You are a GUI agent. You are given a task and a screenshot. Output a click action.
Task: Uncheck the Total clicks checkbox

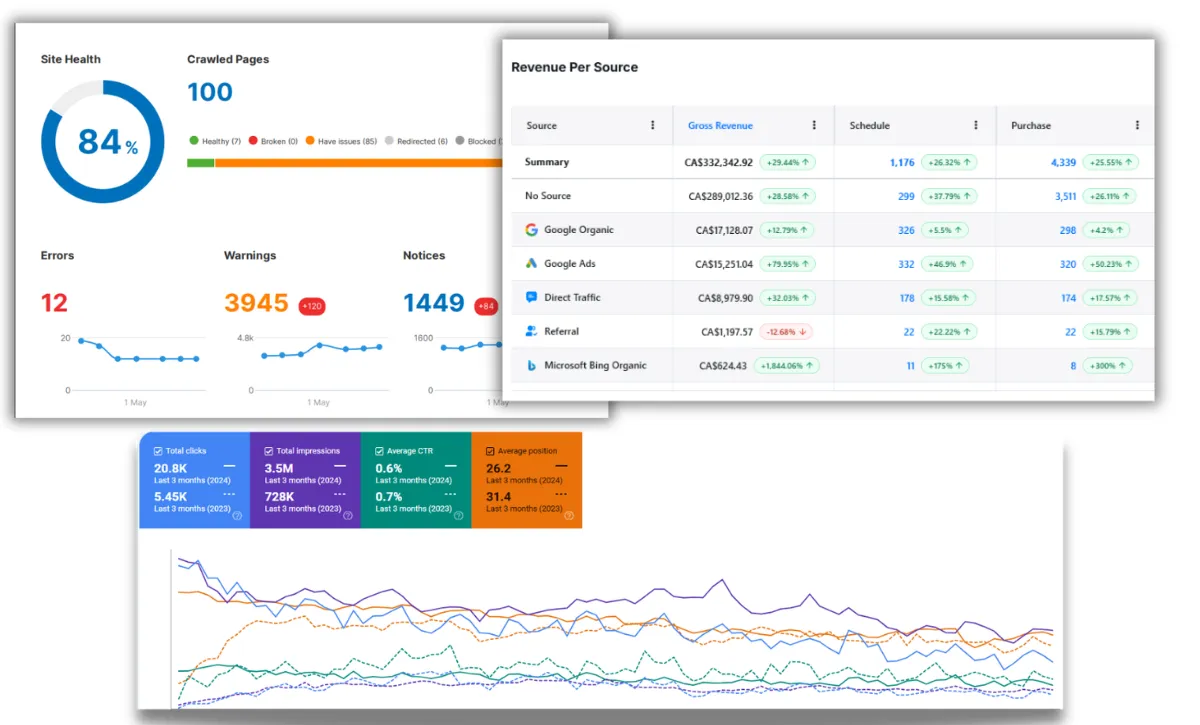[158, 451]
